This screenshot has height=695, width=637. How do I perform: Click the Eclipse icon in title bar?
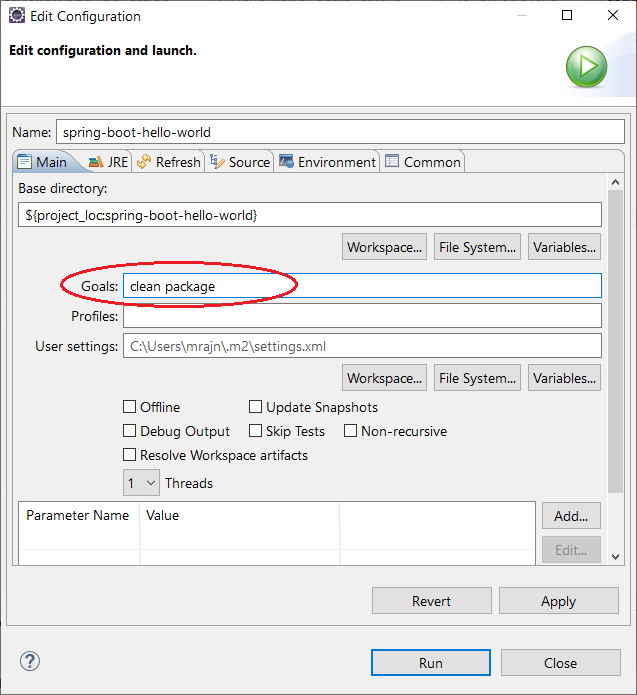[17, 16]
